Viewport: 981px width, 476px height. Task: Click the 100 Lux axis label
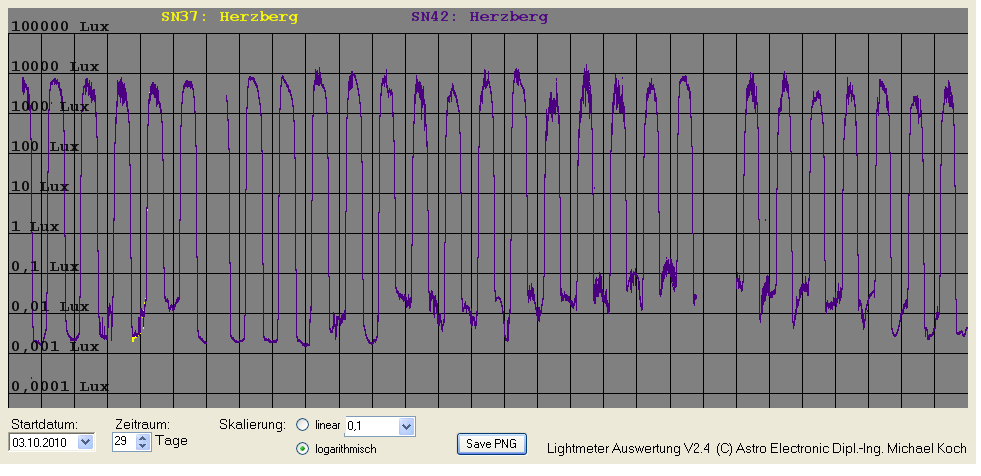coord(45,147)
